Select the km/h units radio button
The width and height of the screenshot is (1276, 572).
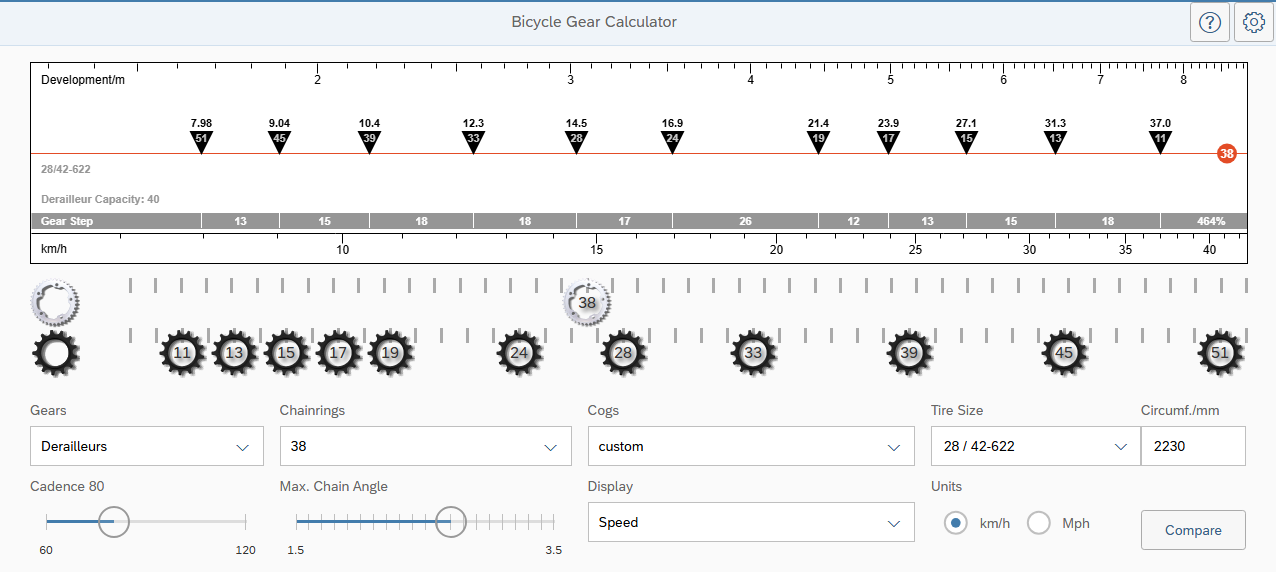[956, 523]
